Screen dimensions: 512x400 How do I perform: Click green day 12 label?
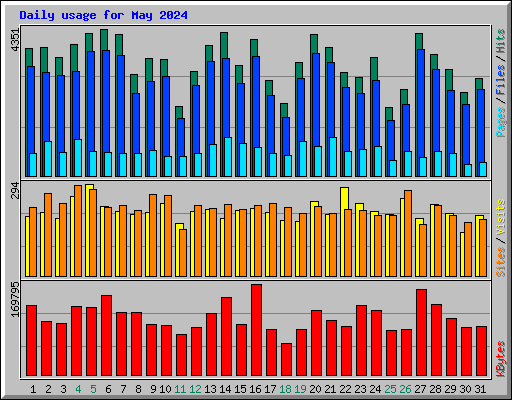(195, 389)
